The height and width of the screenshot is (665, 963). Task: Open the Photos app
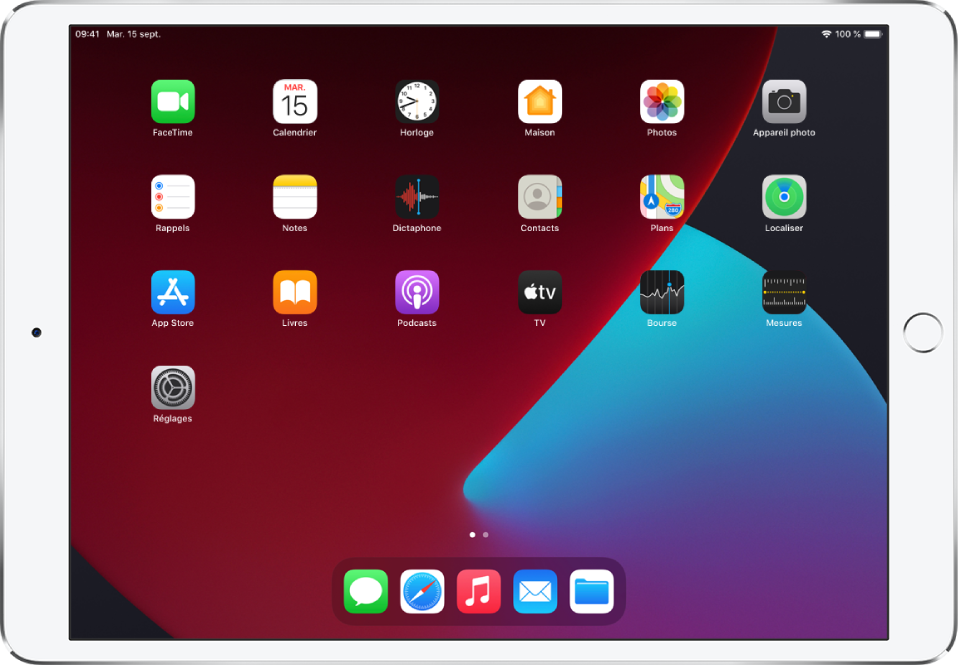click(662, 102)
